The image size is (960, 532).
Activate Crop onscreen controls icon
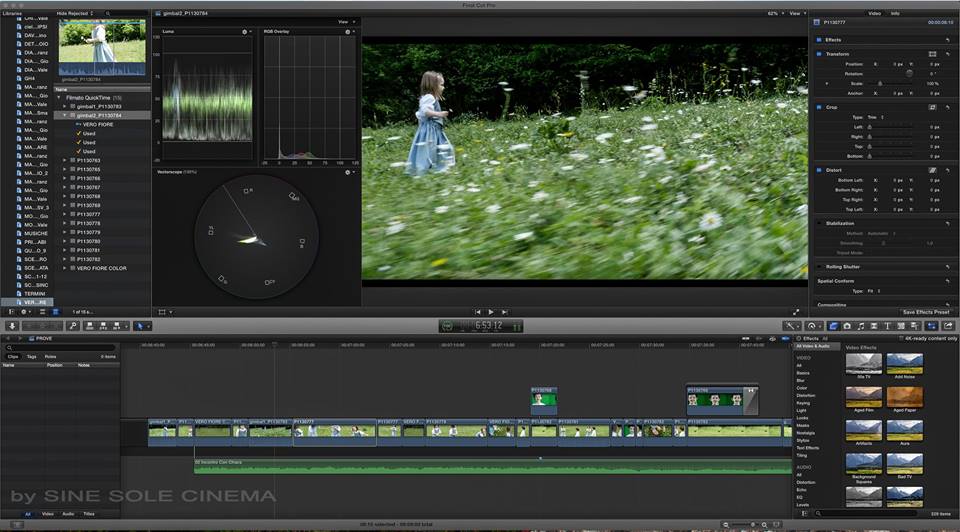click(x=932, y=107)
